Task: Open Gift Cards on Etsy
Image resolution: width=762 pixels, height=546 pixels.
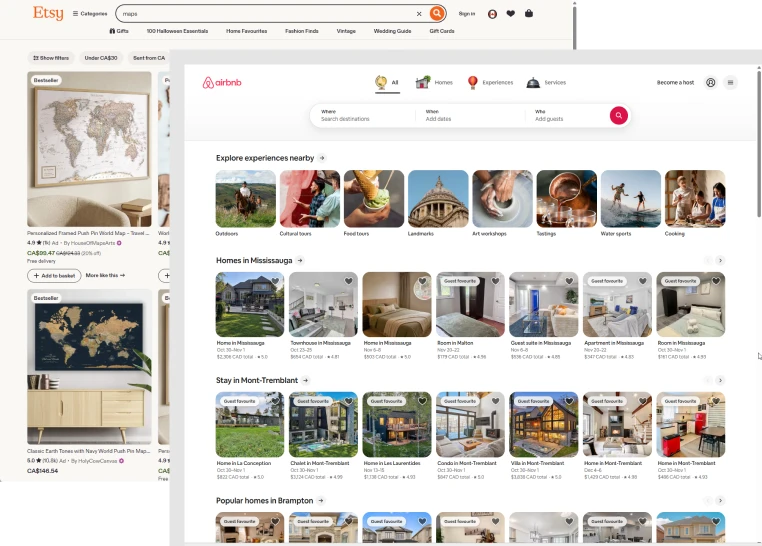Action: click(442, 31)
